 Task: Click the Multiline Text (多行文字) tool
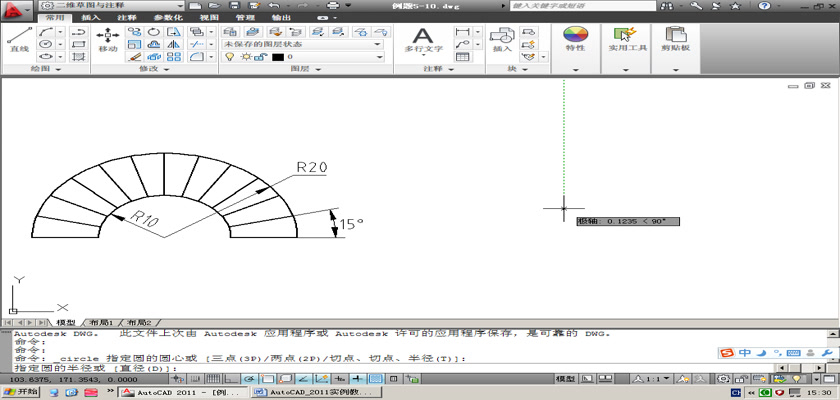coord(423,41)
